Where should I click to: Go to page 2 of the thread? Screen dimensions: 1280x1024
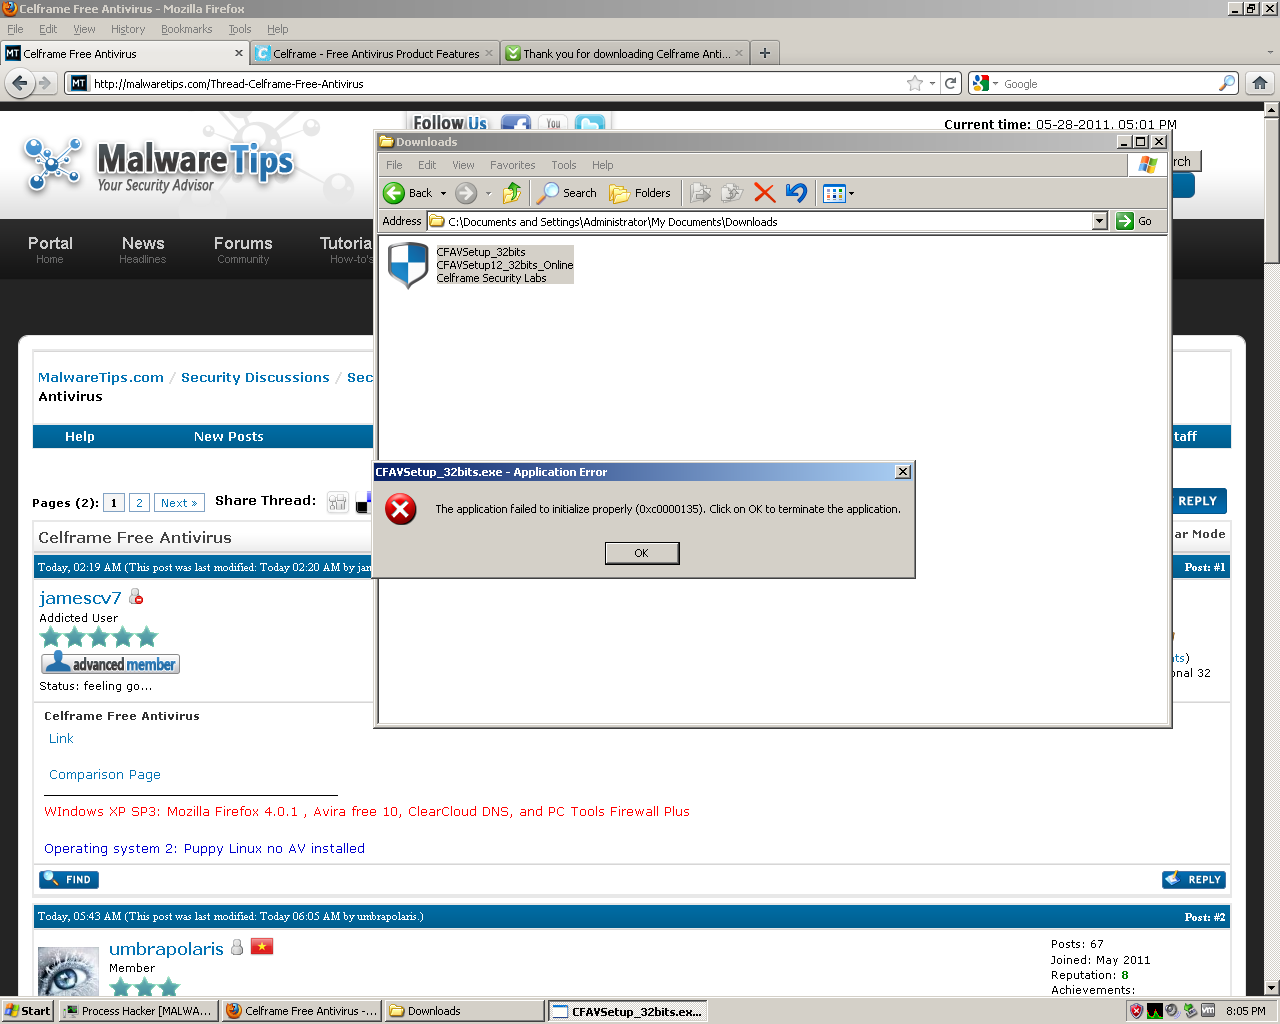(x=139, y=503)
